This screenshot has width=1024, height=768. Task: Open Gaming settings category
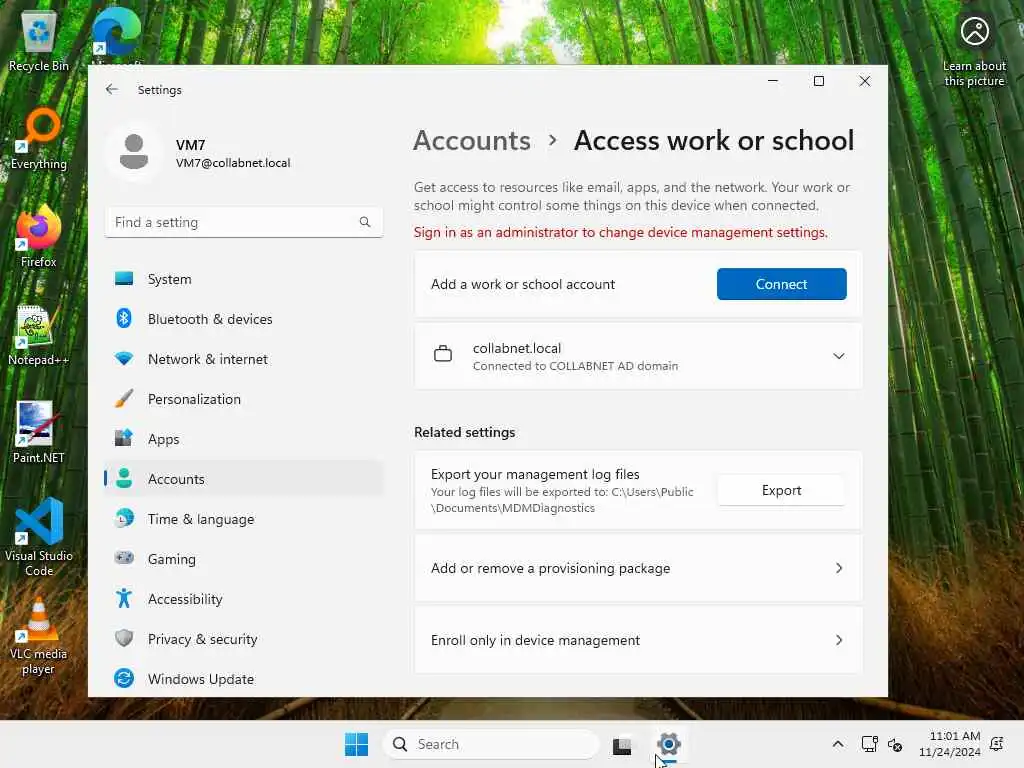pyautogui.click(x=244, y=558)
